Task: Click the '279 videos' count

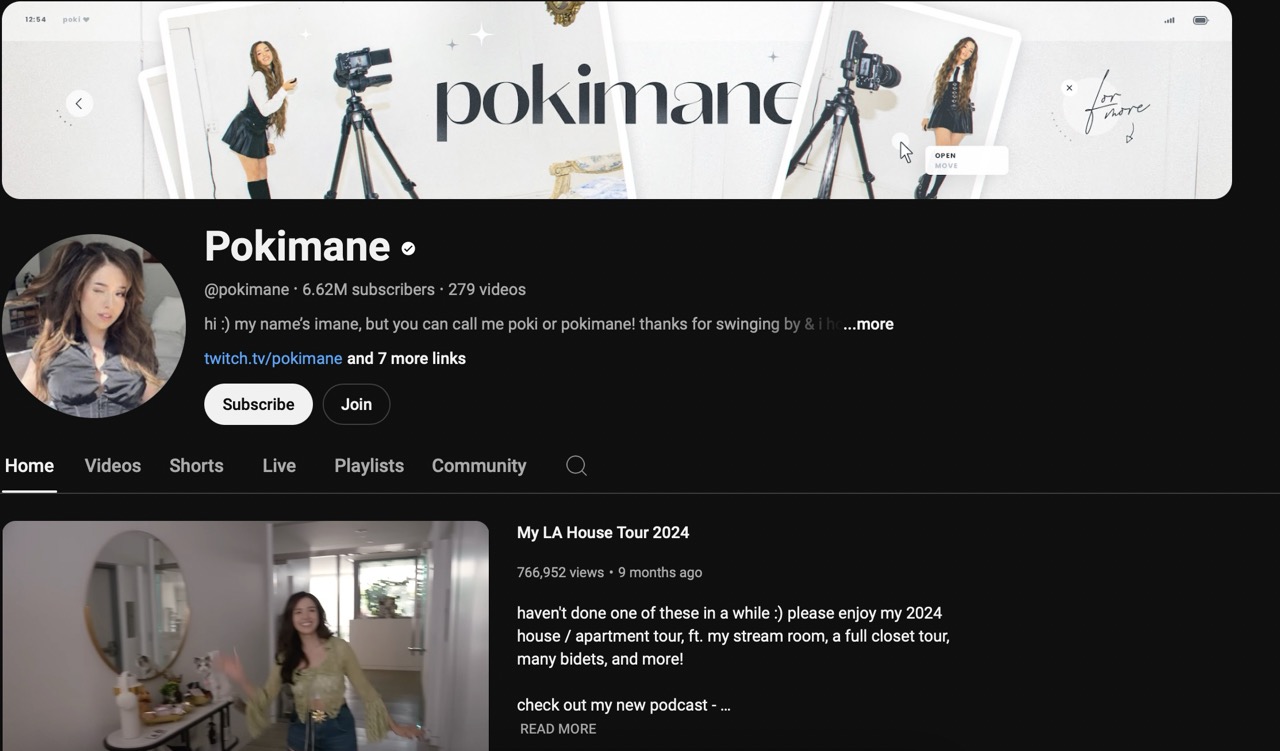Action: pos(487,289)
